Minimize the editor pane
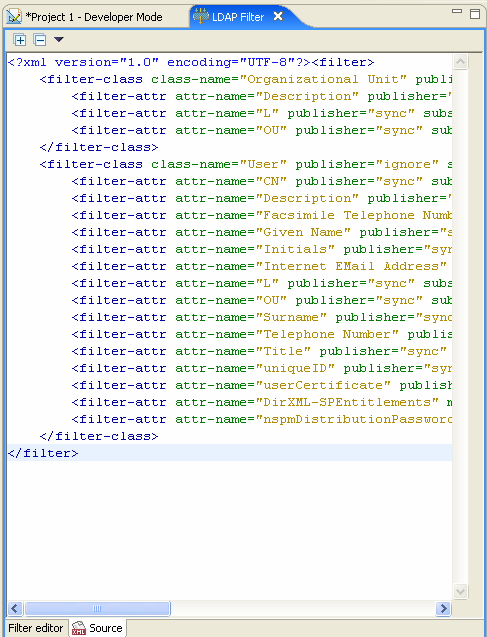The image size is (487, 637). coord(457,11)
